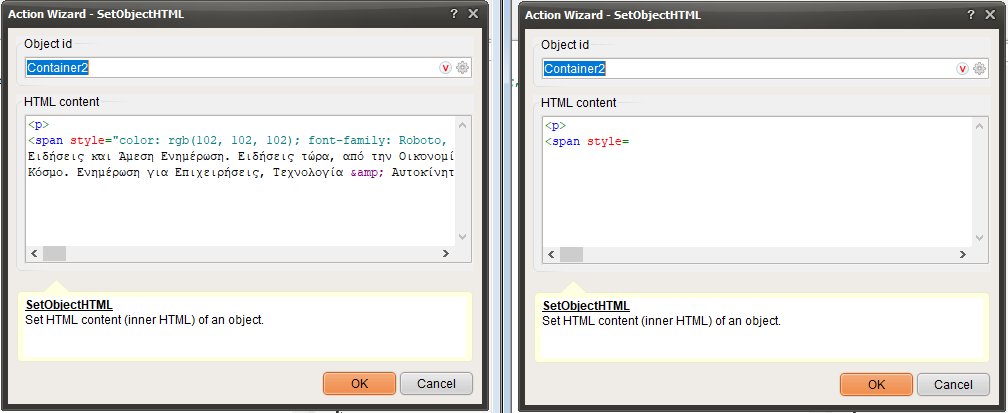Viewport: 1008px width, 413px height.
Task: Click Cancel in left SetObjectHTML dialog
Action: click(436, 383)
